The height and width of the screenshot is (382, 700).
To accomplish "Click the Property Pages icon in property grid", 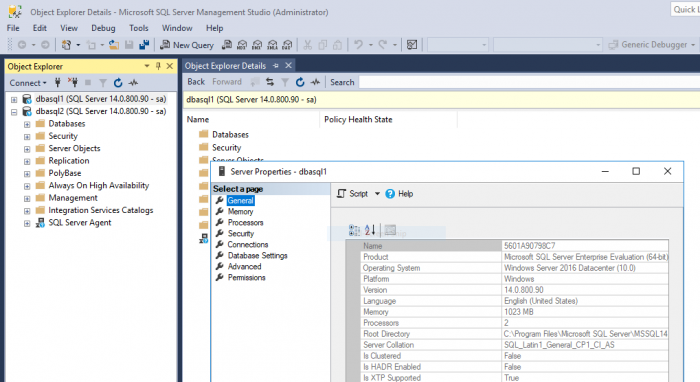I will (x=390, y=230).
